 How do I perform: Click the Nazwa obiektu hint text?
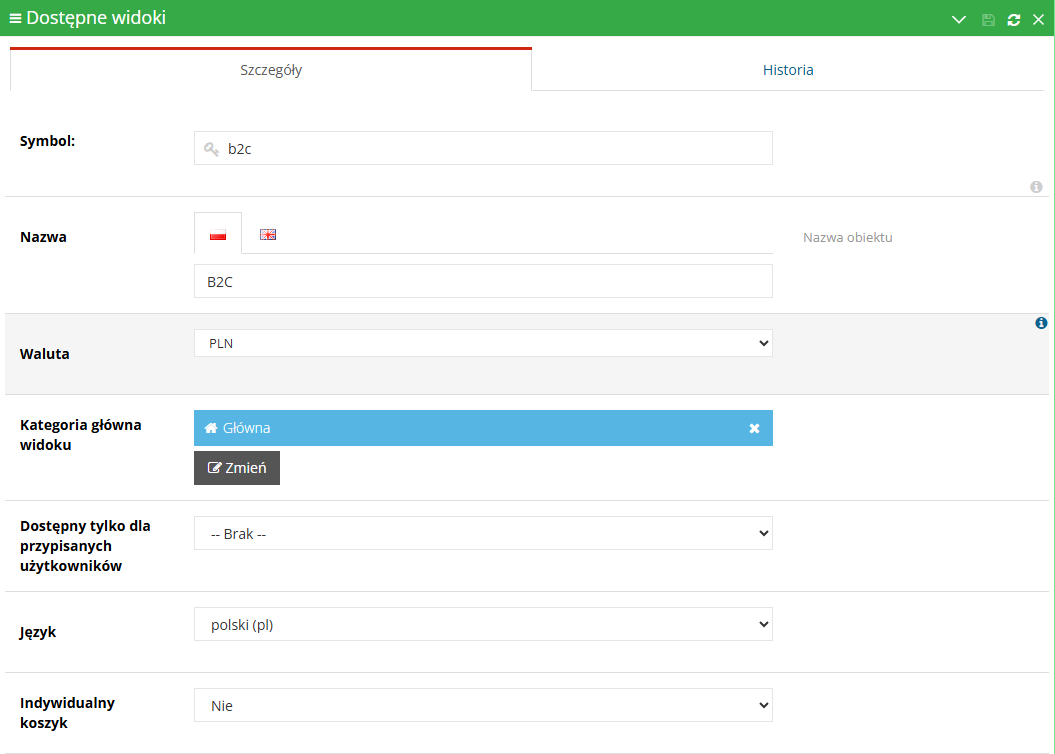848,237
